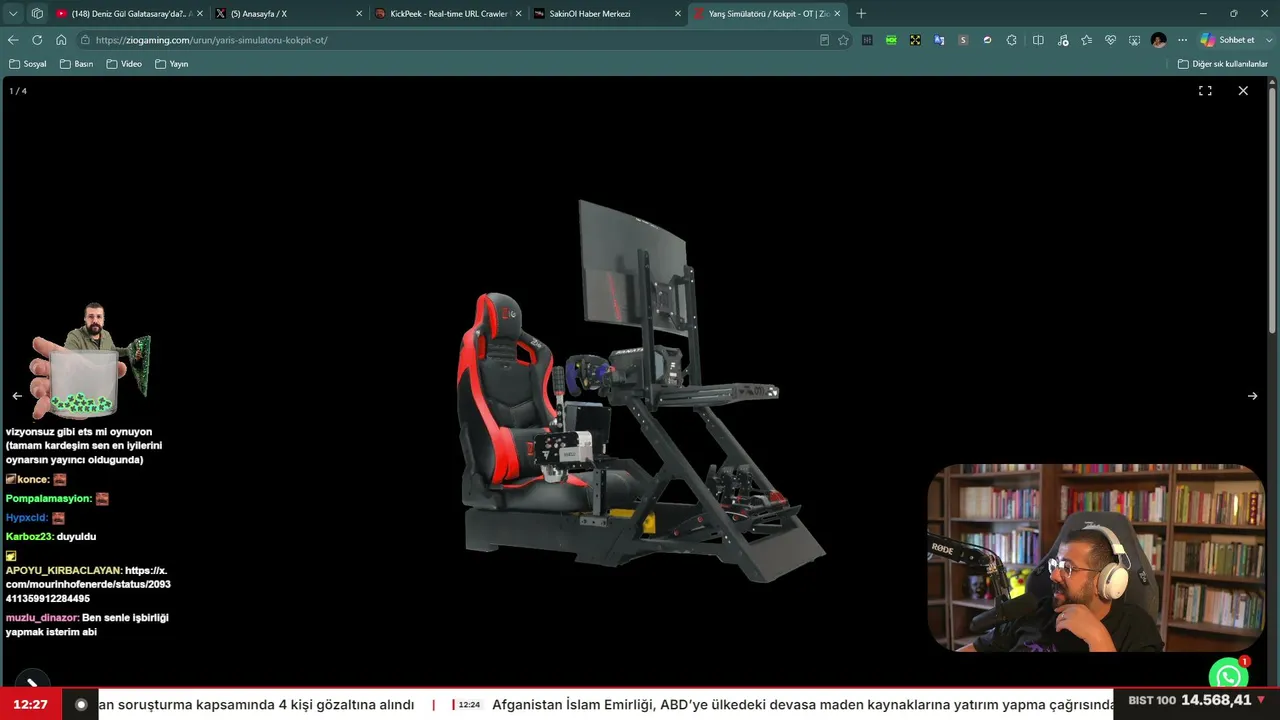View site info via the lock icon
The image size is (1280, 720).
tap(86, 40)
